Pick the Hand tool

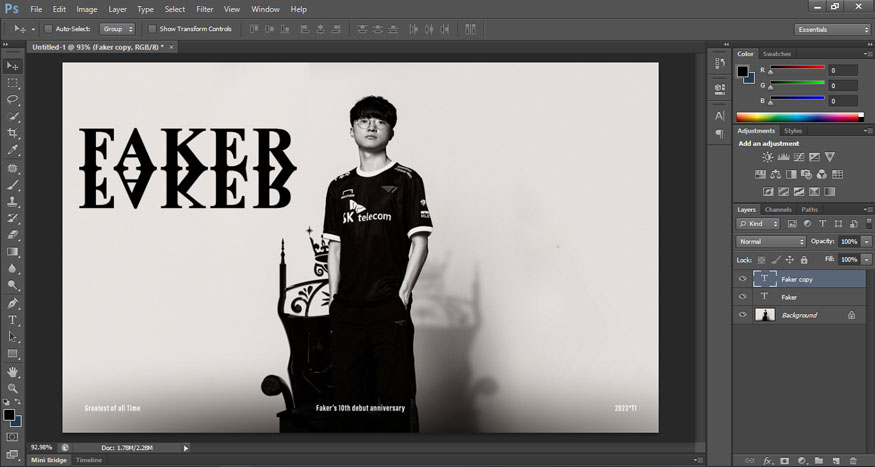[12, 372]
